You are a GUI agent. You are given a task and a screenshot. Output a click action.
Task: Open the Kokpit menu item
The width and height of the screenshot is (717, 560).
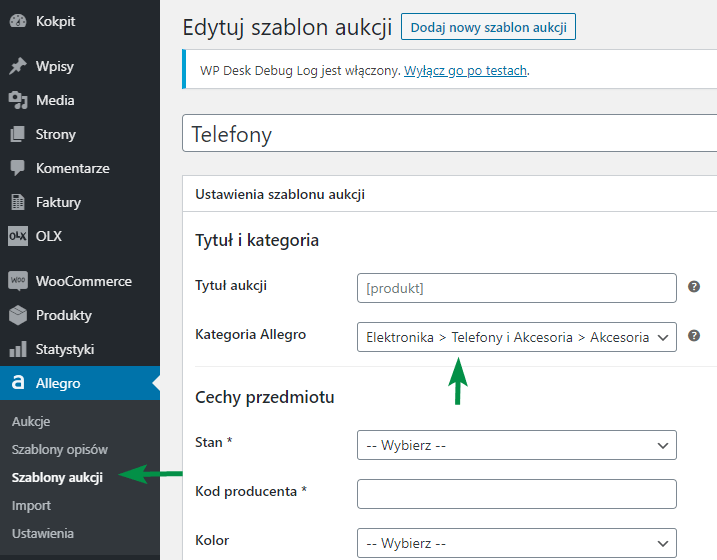[55, 21]
